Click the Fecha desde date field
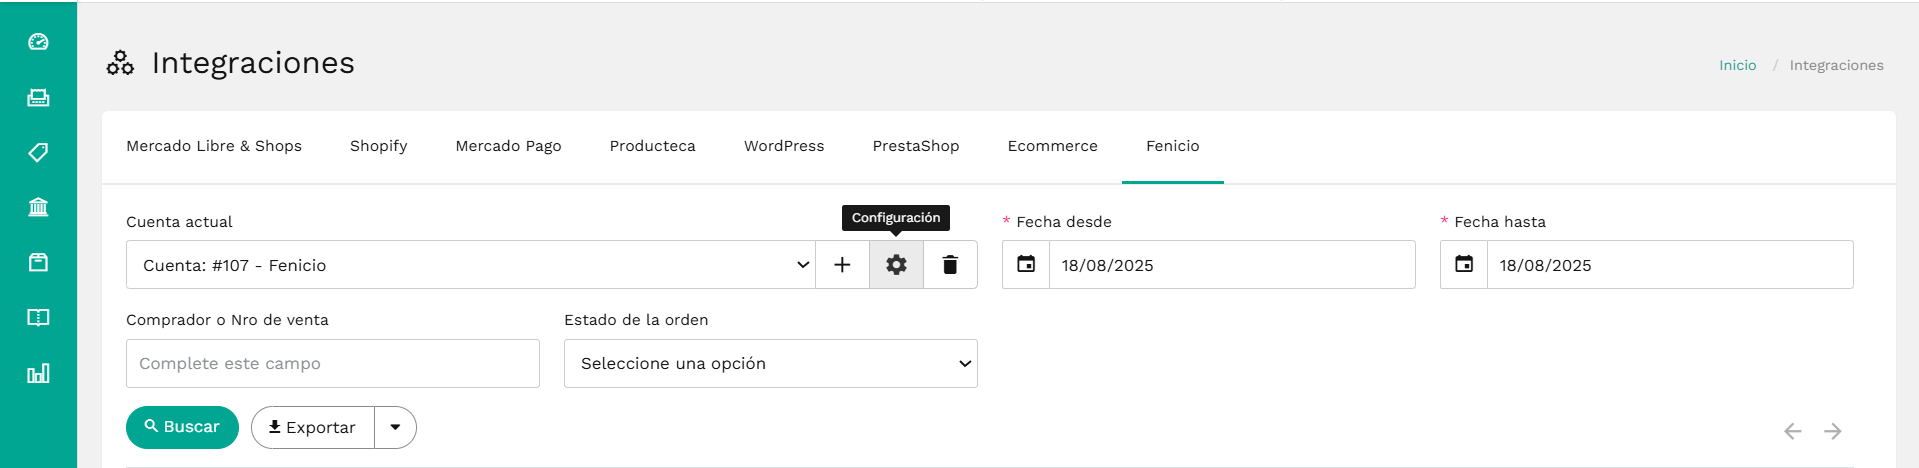Image resolution: width=1919 pixels, height=468 pixels. pos(1232,265)
